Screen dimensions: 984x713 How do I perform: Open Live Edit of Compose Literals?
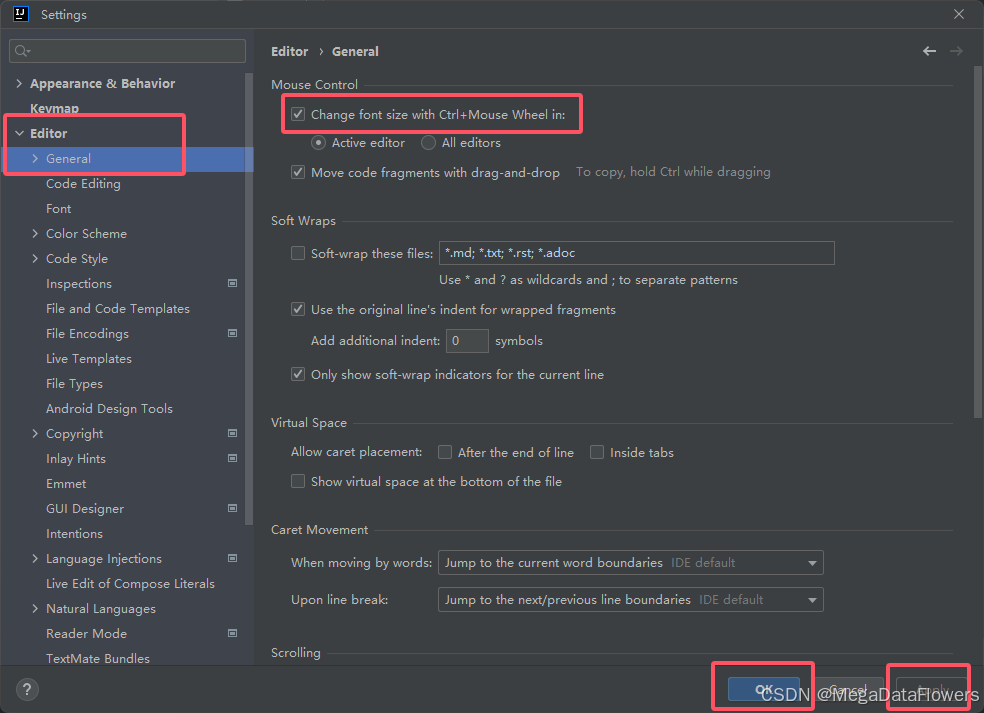[x=130, y=584]
